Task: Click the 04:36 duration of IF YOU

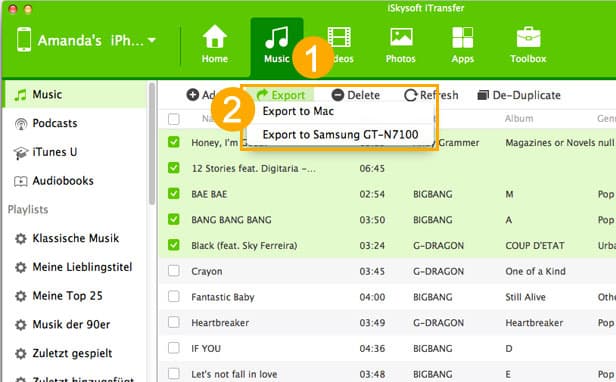Action: click(x=372, y=349)
